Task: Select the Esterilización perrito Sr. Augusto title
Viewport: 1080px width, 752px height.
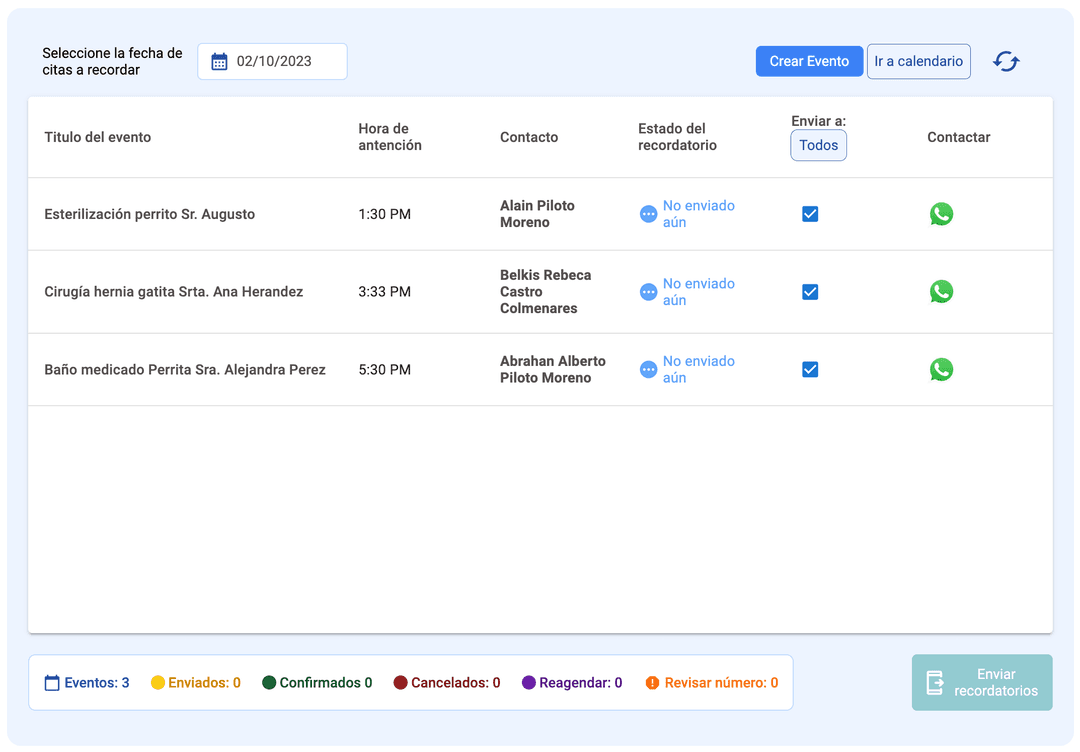Action: 149,214
